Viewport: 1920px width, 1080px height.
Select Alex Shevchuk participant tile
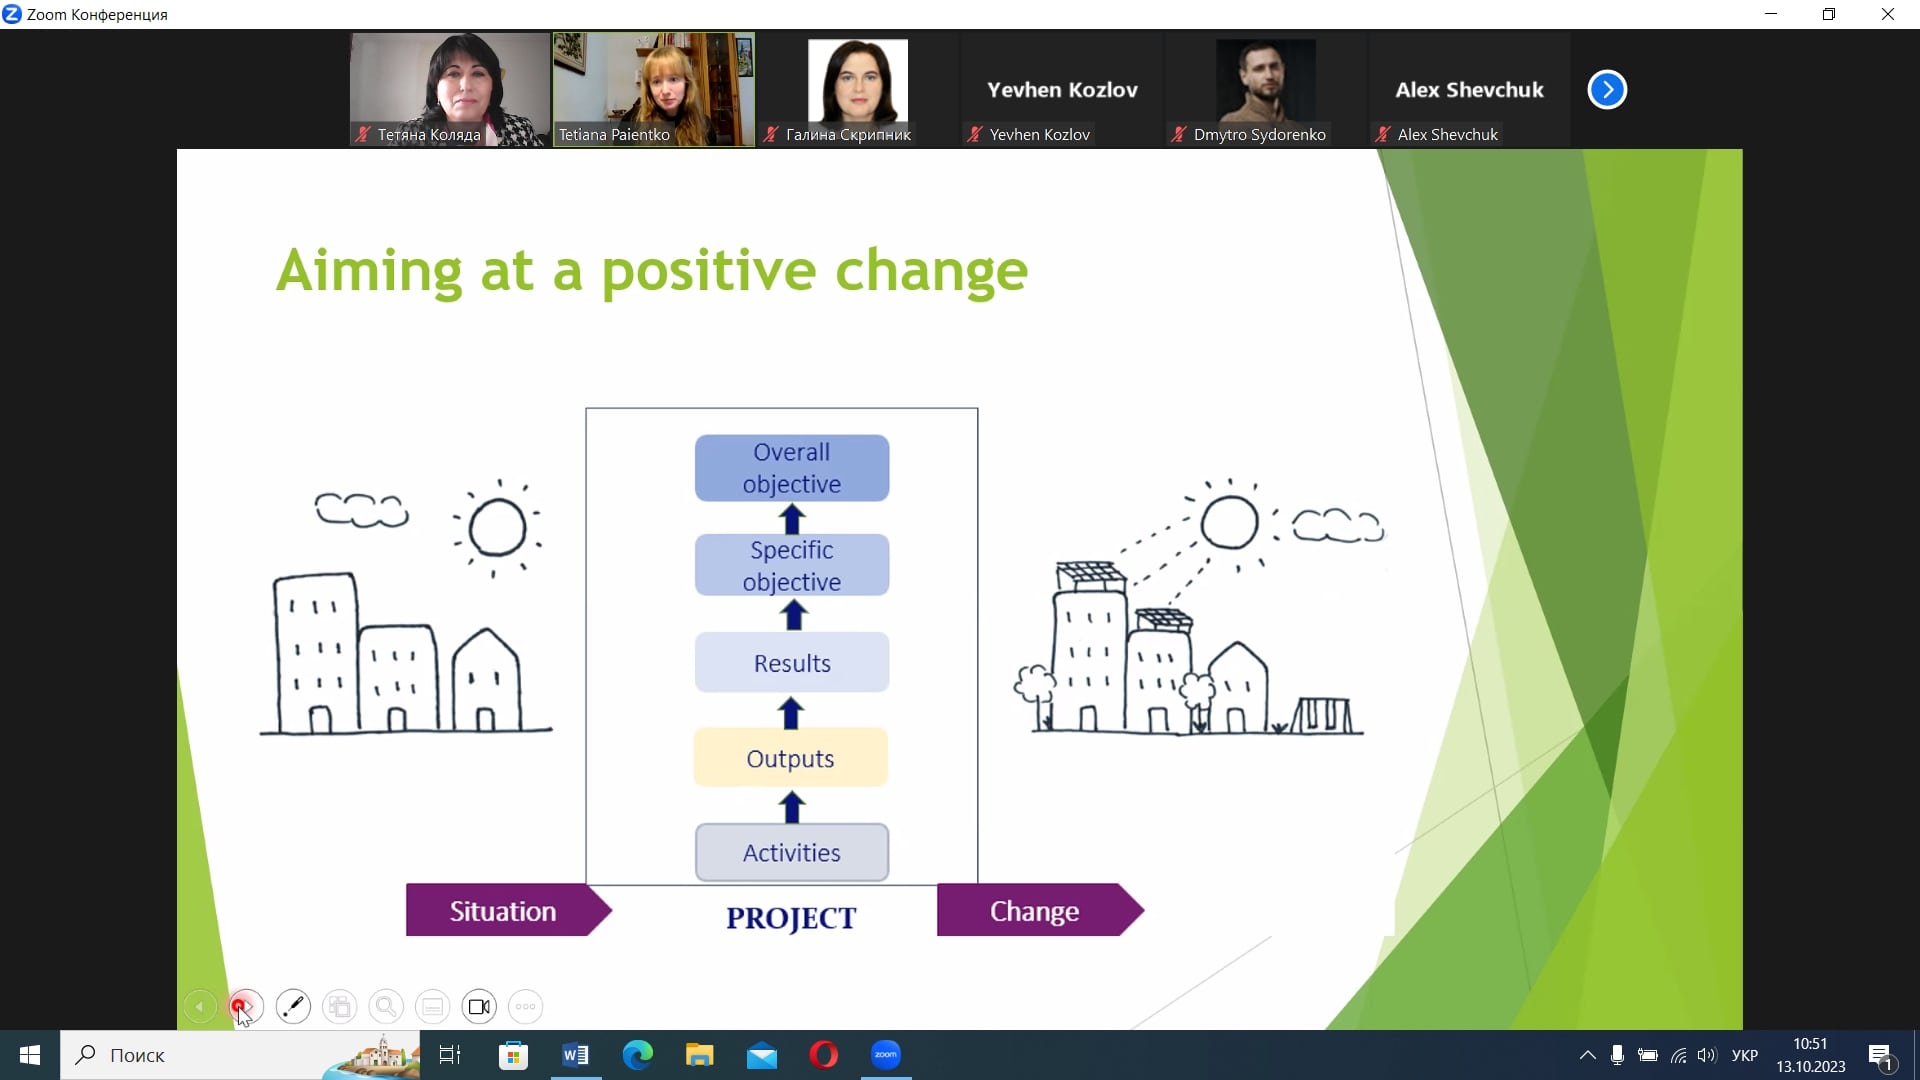[x=1470, y=90]
